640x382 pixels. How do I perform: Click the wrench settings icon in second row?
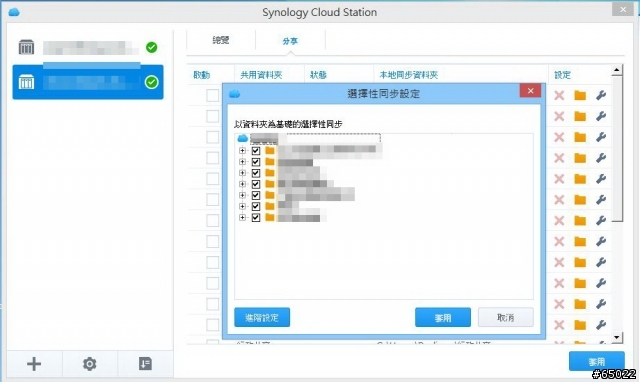pyautogui.click(x=601, y=116)
